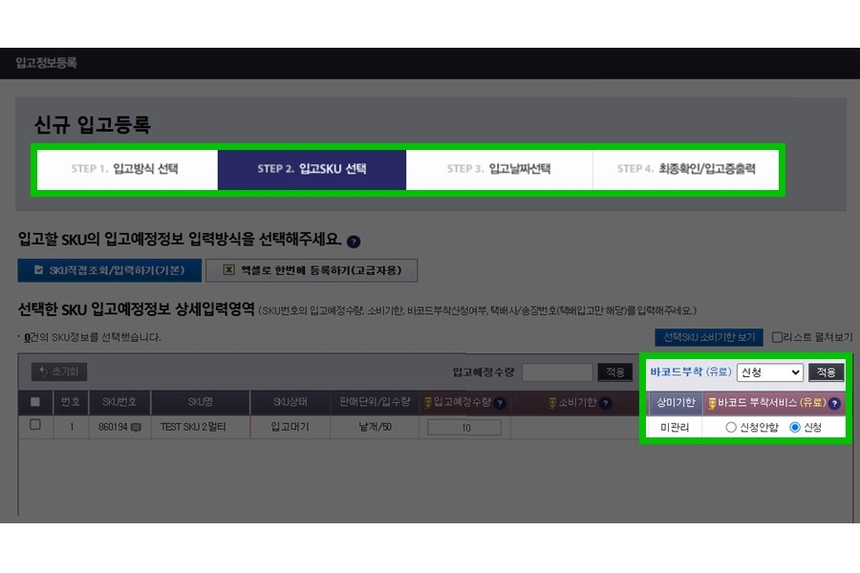Click the 번호 column header
Screen dimensions: 860x573
point(71,402)
